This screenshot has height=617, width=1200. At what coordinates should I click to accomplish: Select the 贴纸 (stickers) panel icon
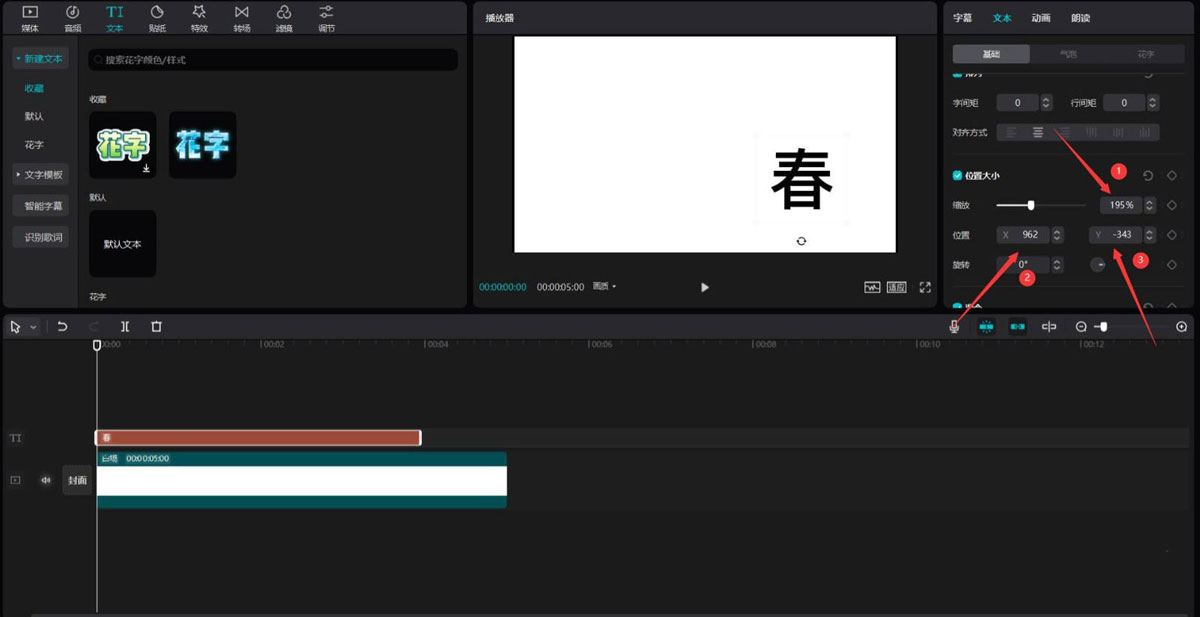156,15
